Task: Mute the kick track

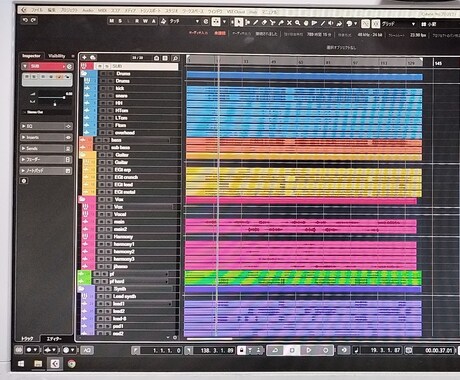Action: pos(103,88)
